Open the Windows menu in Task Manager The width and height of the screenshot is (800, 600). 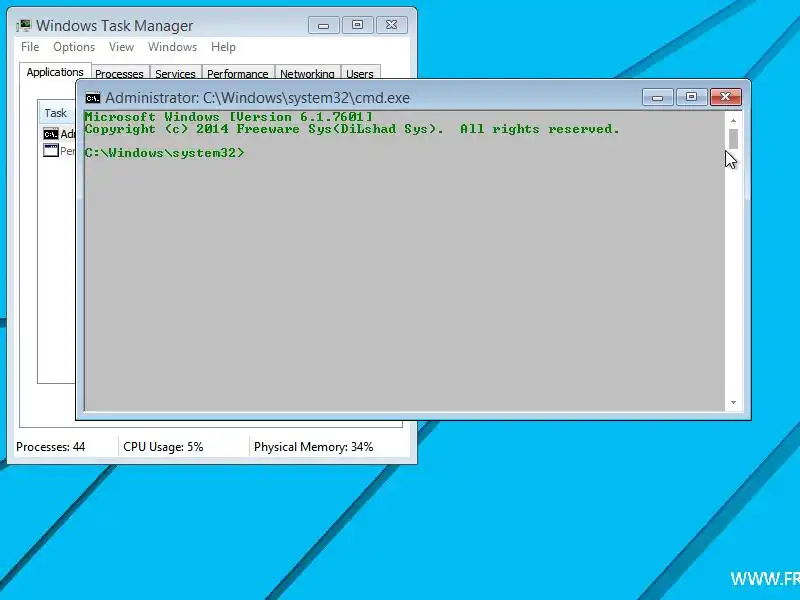tap(172, 47)
